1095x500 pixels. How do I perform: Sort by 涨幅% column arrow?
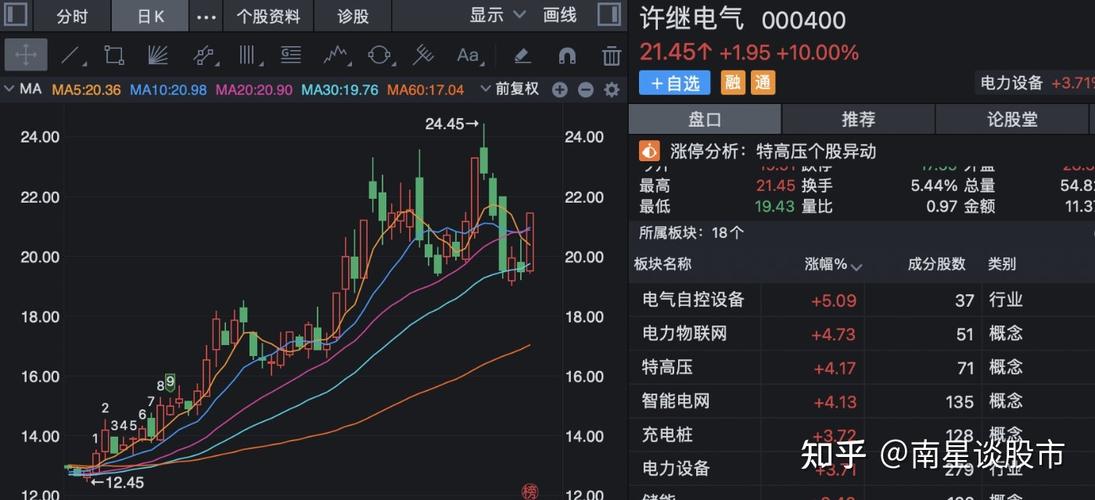pos(856,267)
